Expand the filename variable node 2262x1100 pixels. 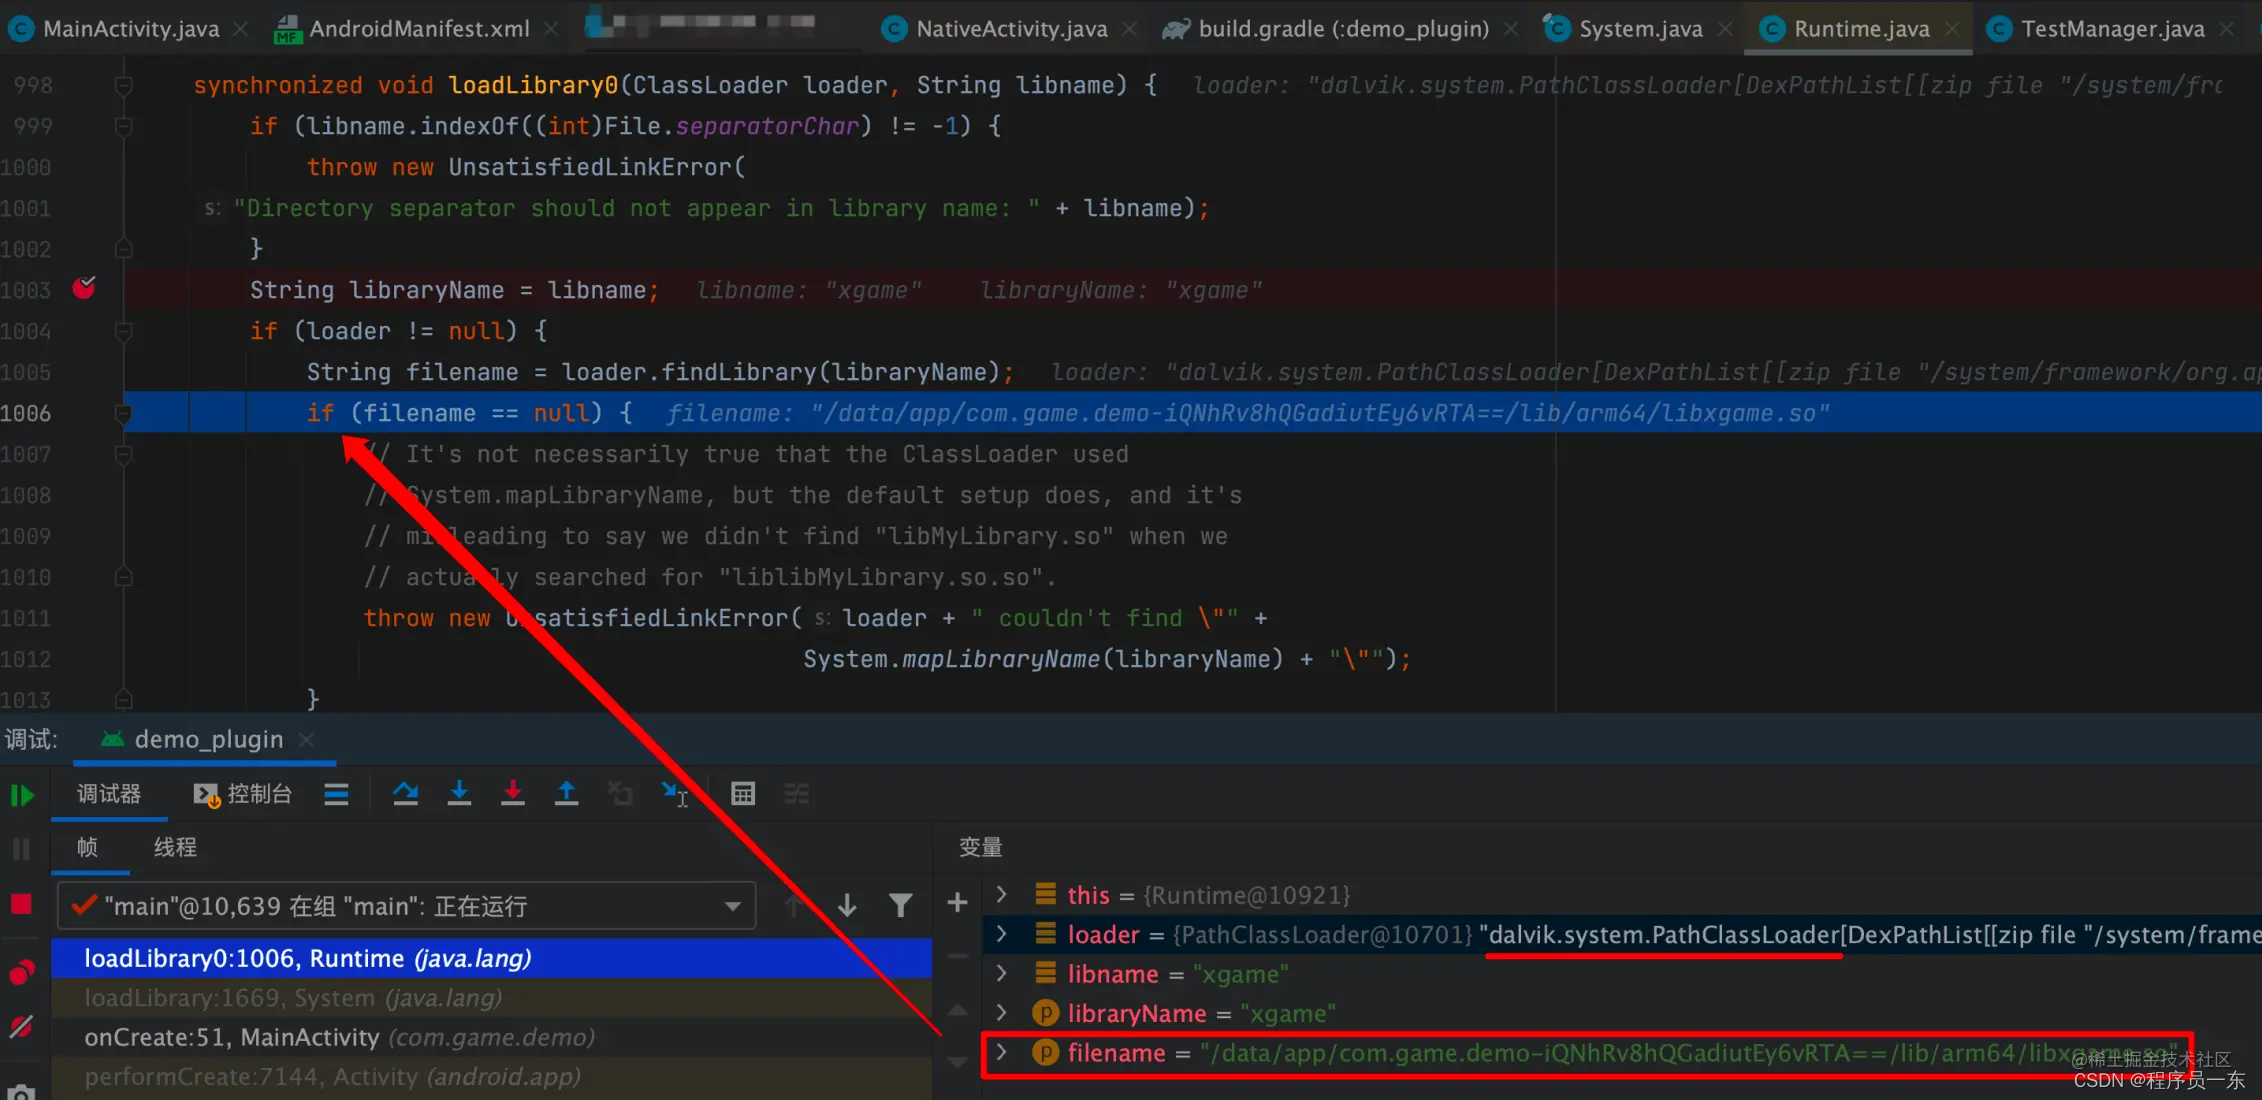click(x=1001, y=1052)
